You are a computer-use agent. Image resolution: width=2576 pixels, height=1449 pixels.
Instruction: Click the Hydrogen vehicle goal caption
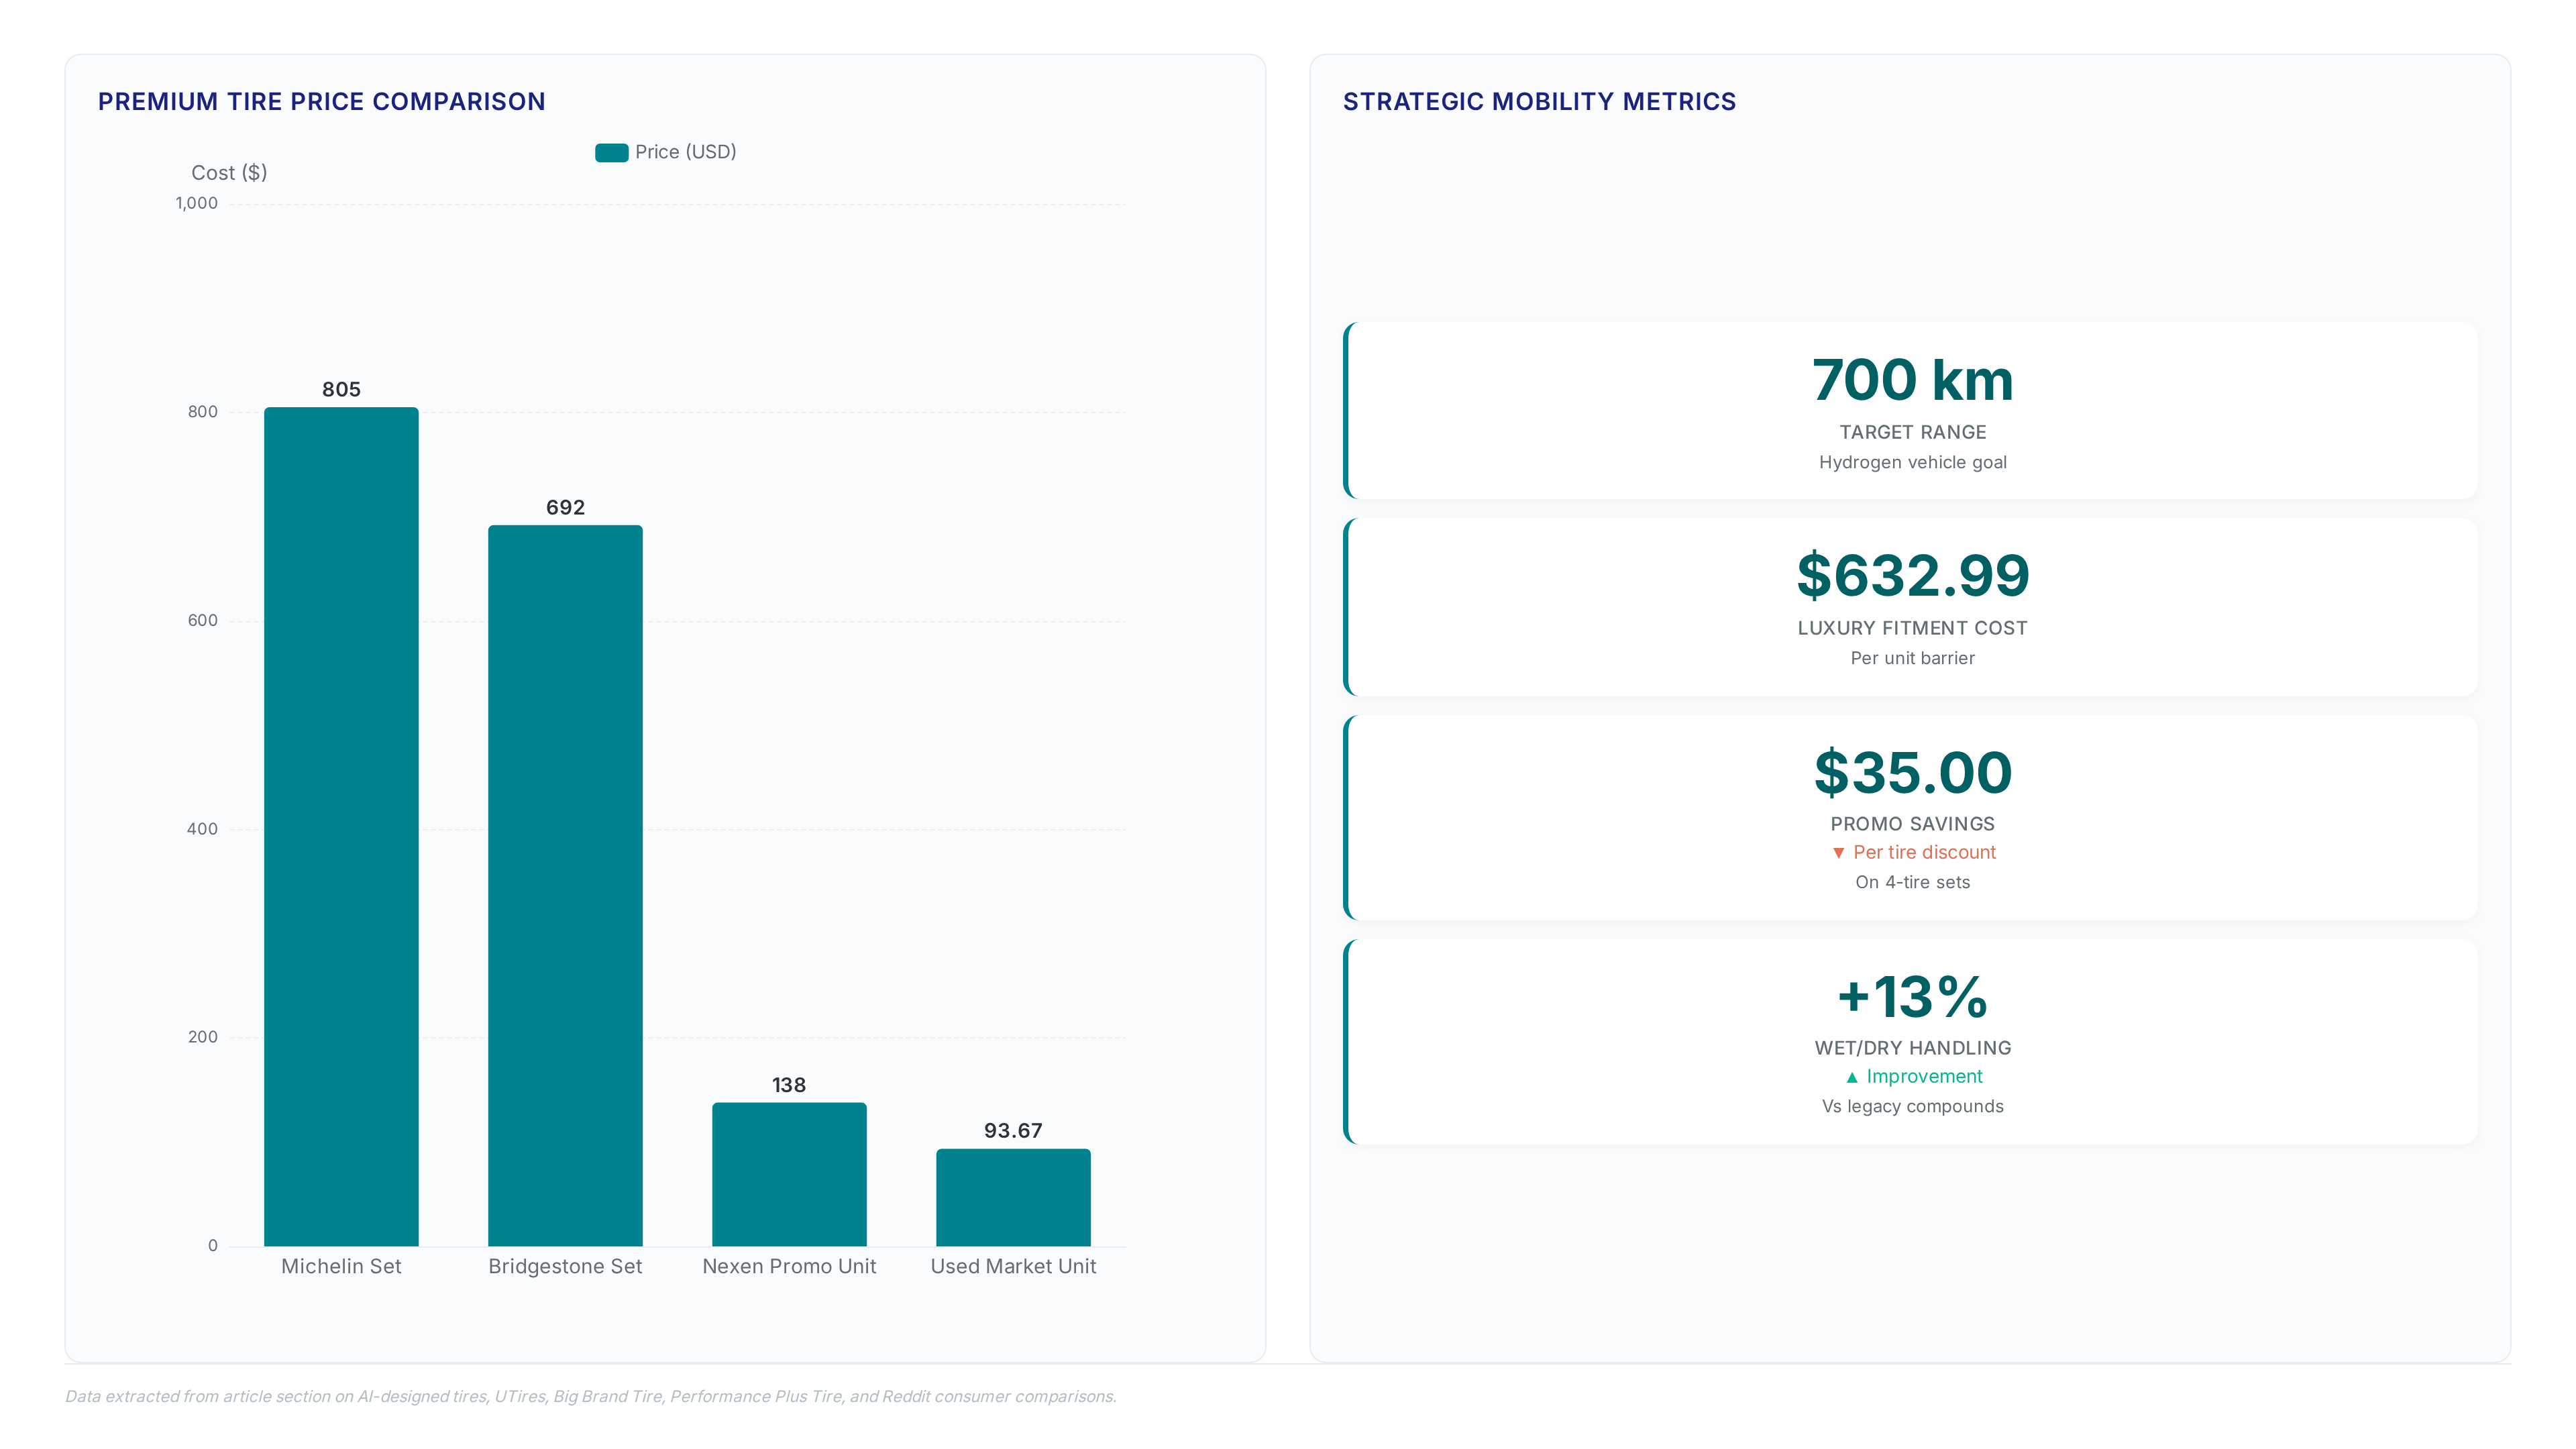1912,462
